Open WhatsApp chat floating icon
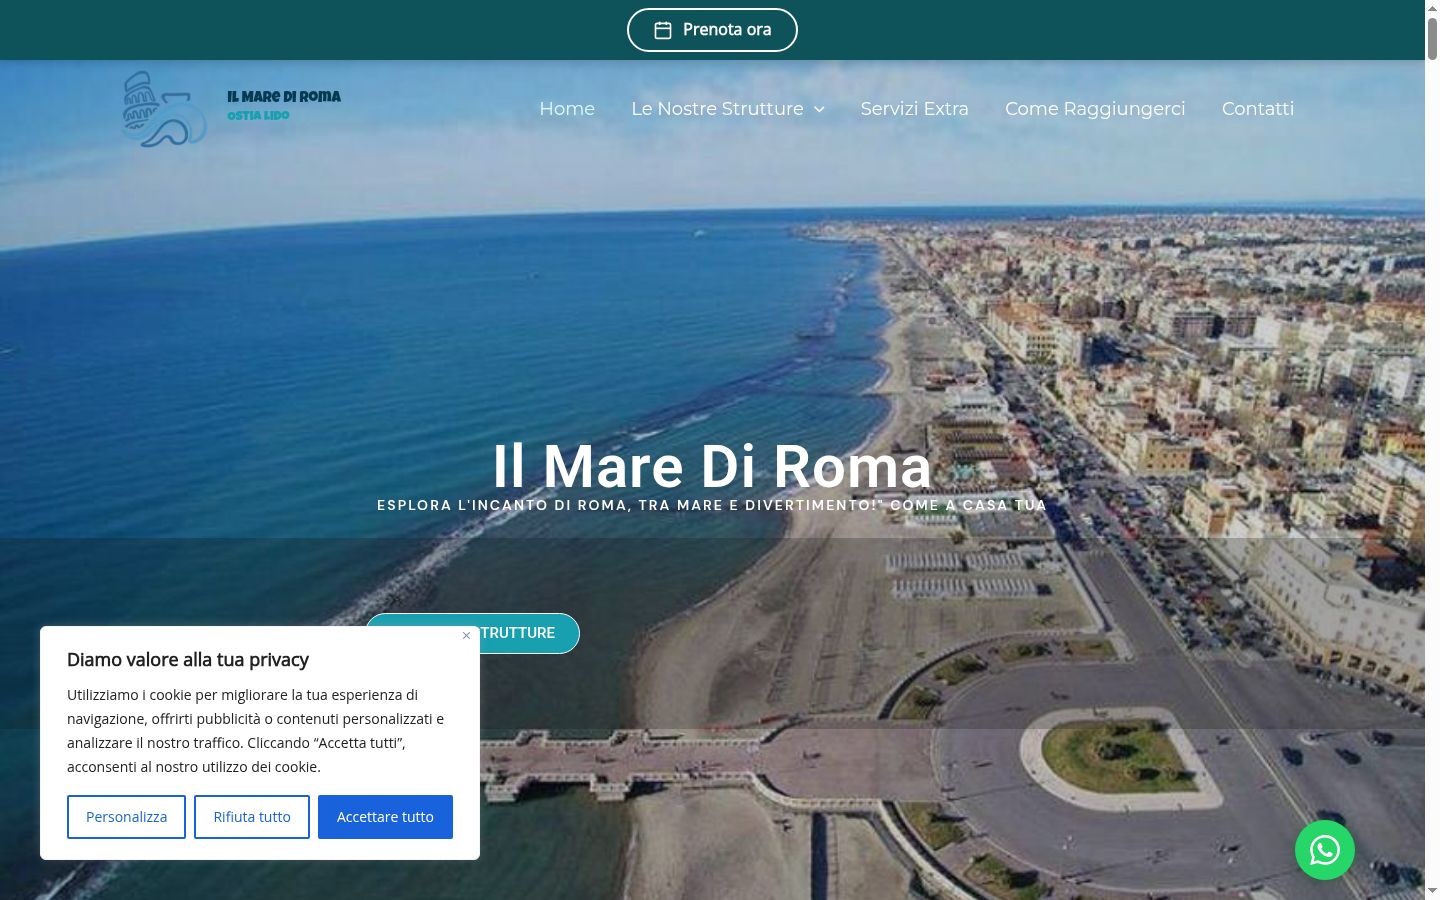The image size is (1440, 900). click(1324, 850)
